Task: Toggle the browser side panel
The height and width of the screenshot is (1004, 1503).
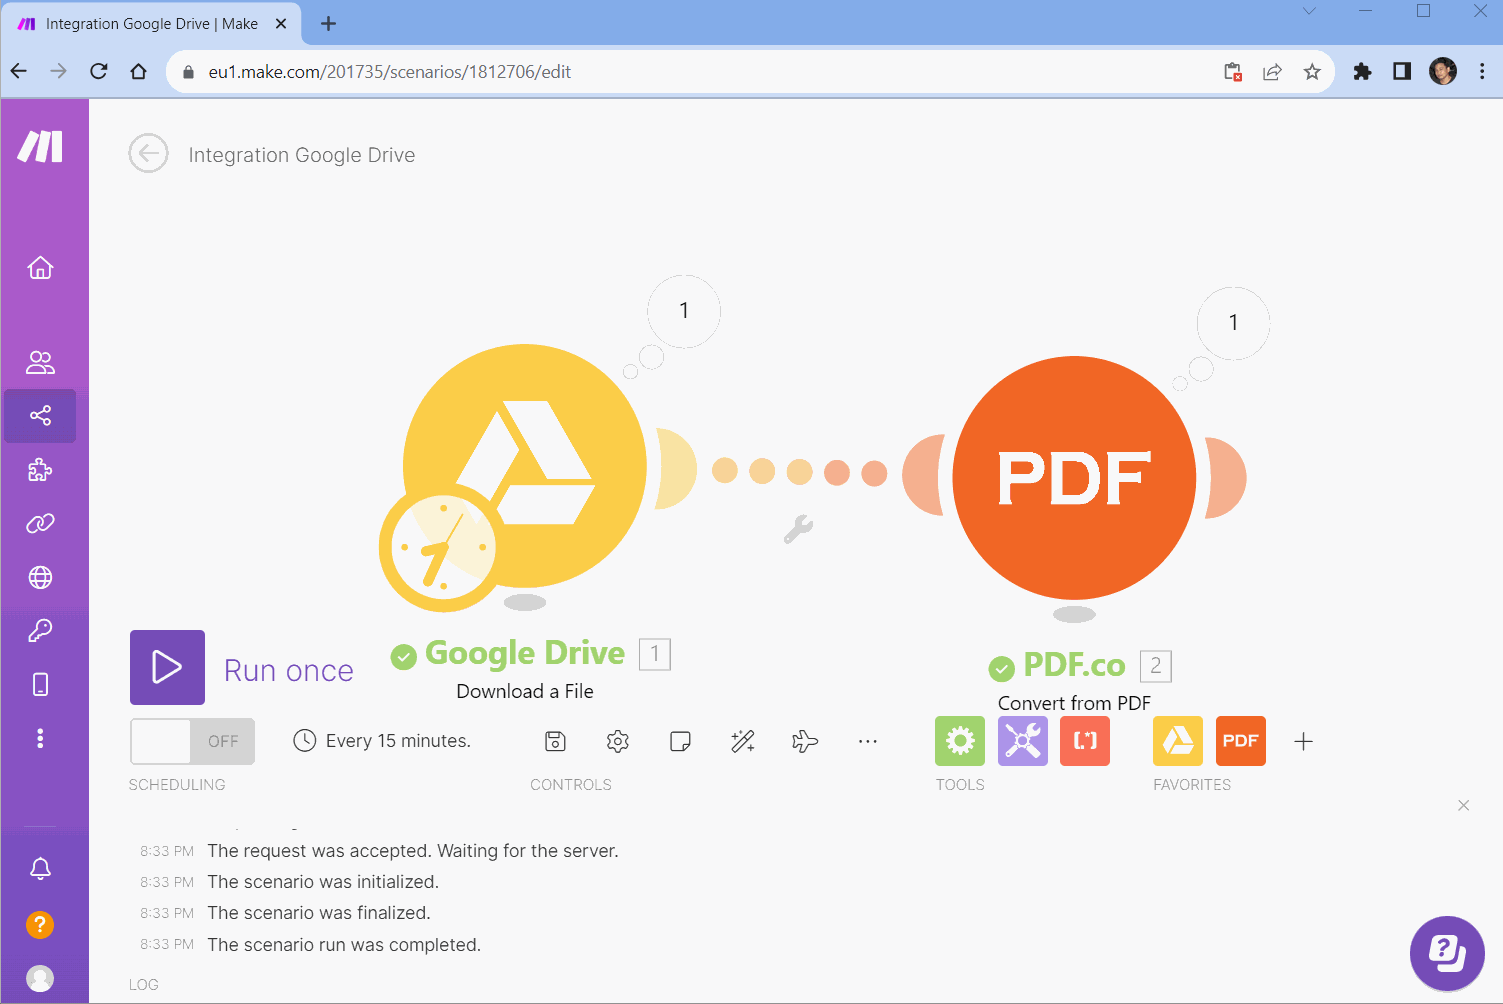Action: click(1402, 71)
